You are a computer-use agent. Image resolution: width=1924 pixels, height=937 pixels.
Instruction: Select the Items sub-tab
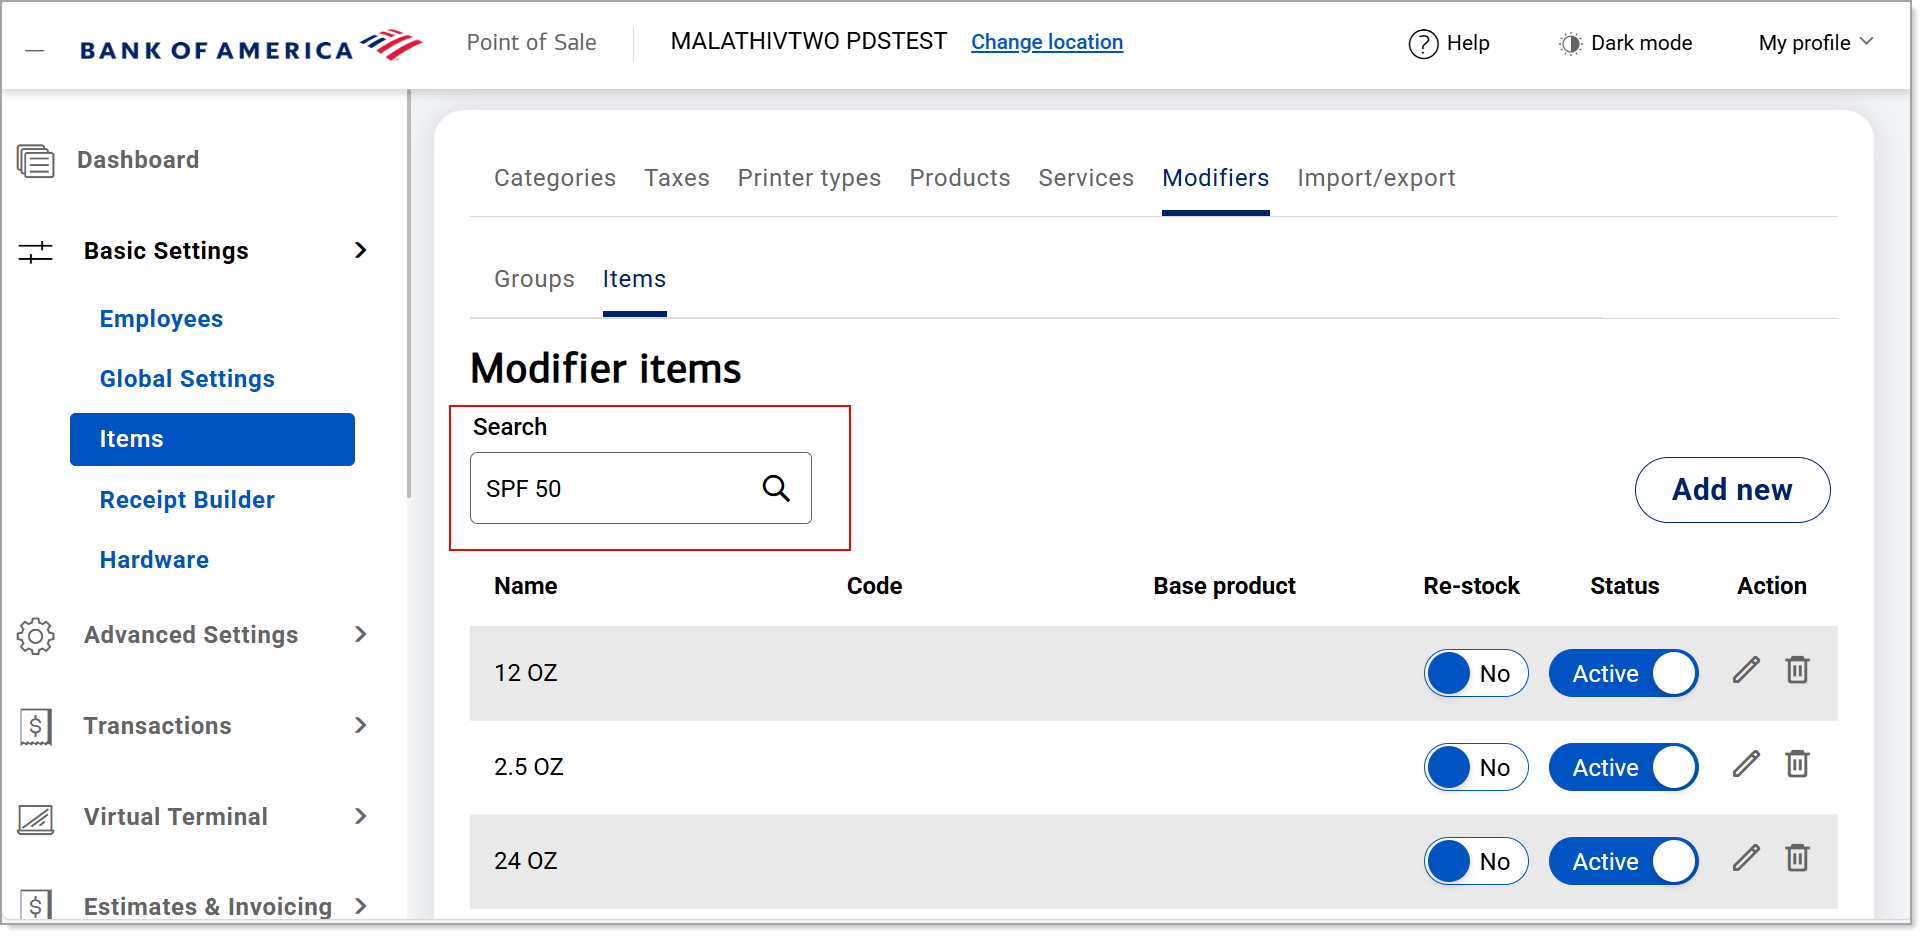[634, 280]
